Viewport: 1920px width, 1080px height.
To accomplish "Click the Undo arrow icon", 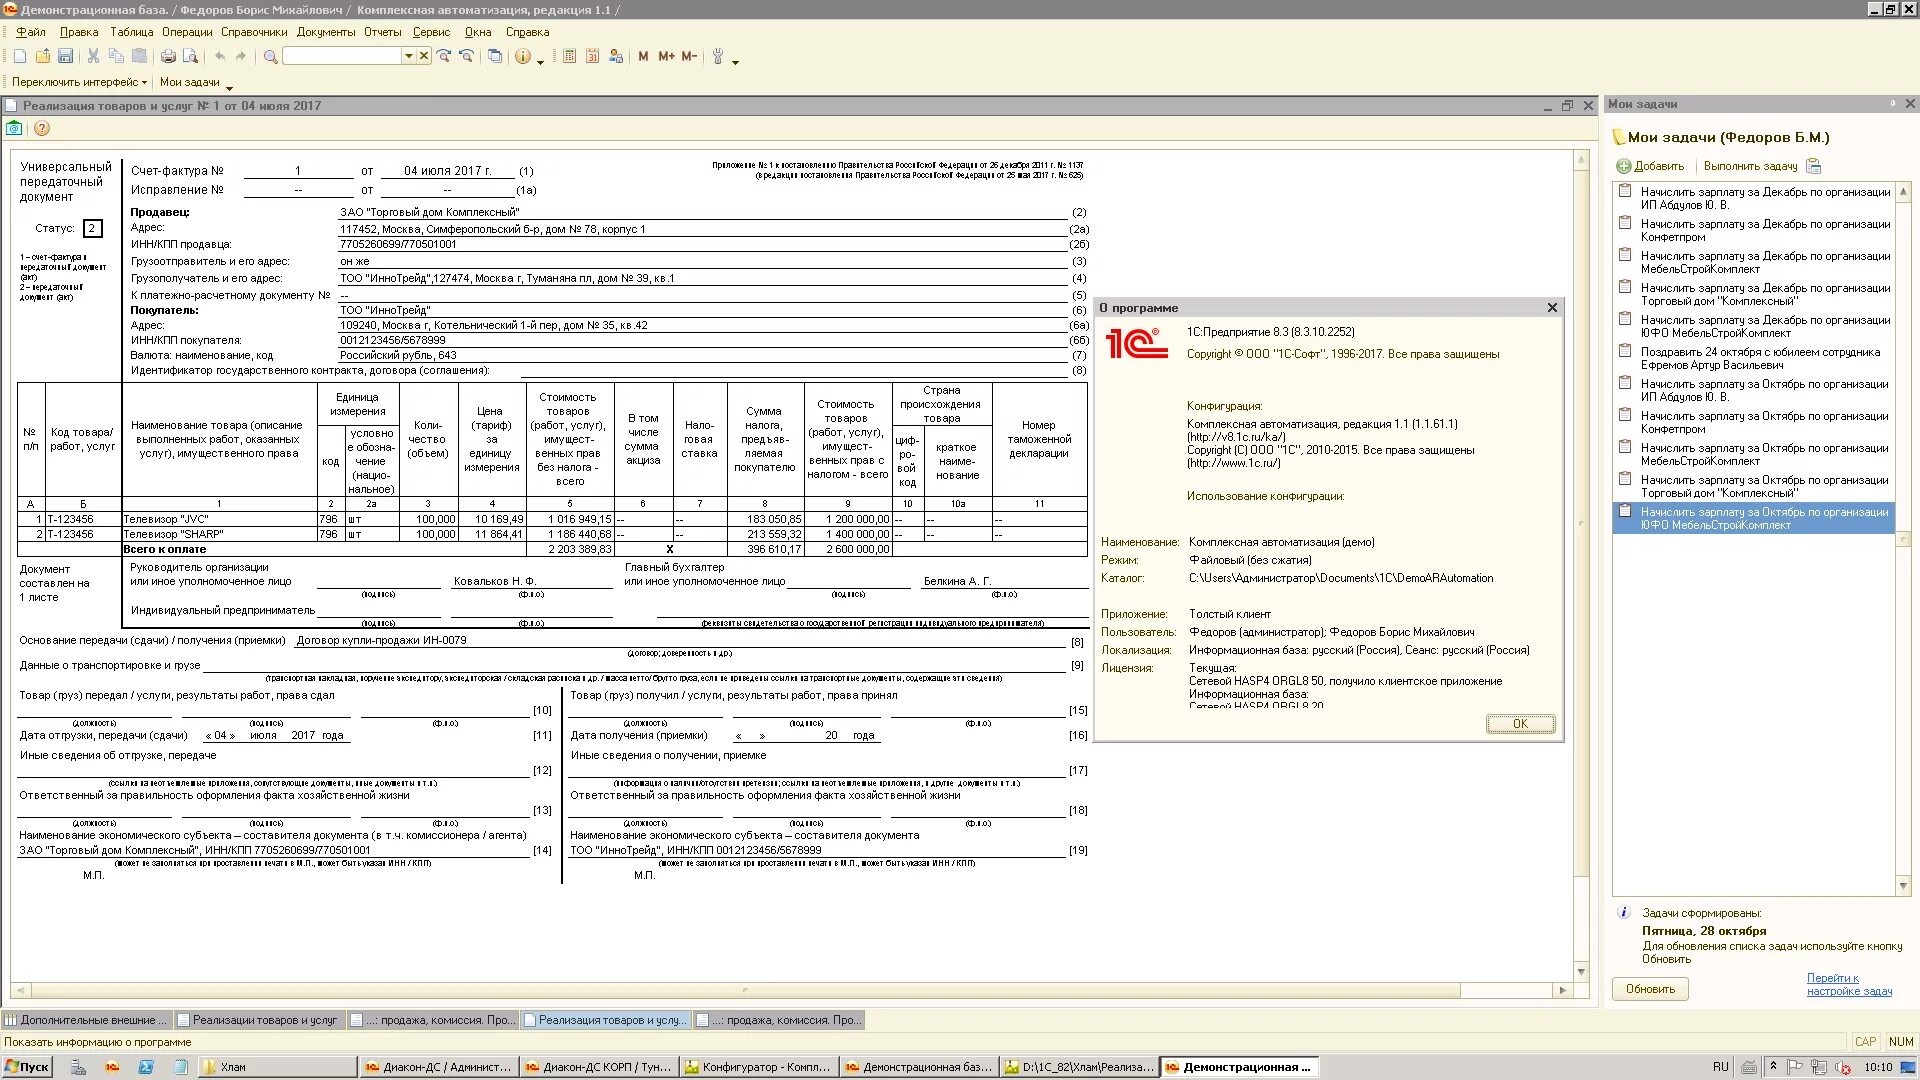I will [220, 57].
